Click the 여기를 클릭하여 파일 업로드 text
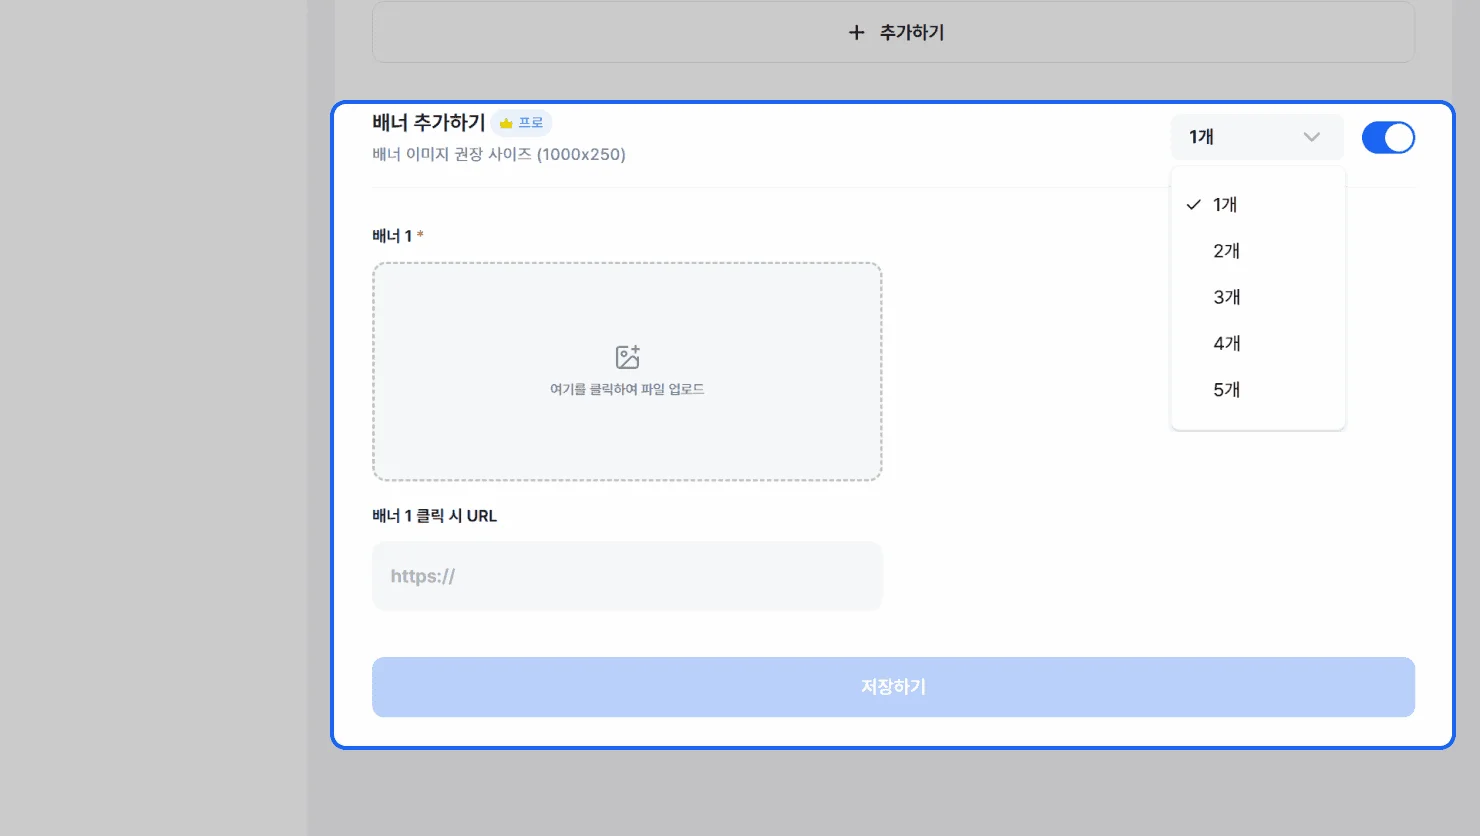 pos(627,389)
